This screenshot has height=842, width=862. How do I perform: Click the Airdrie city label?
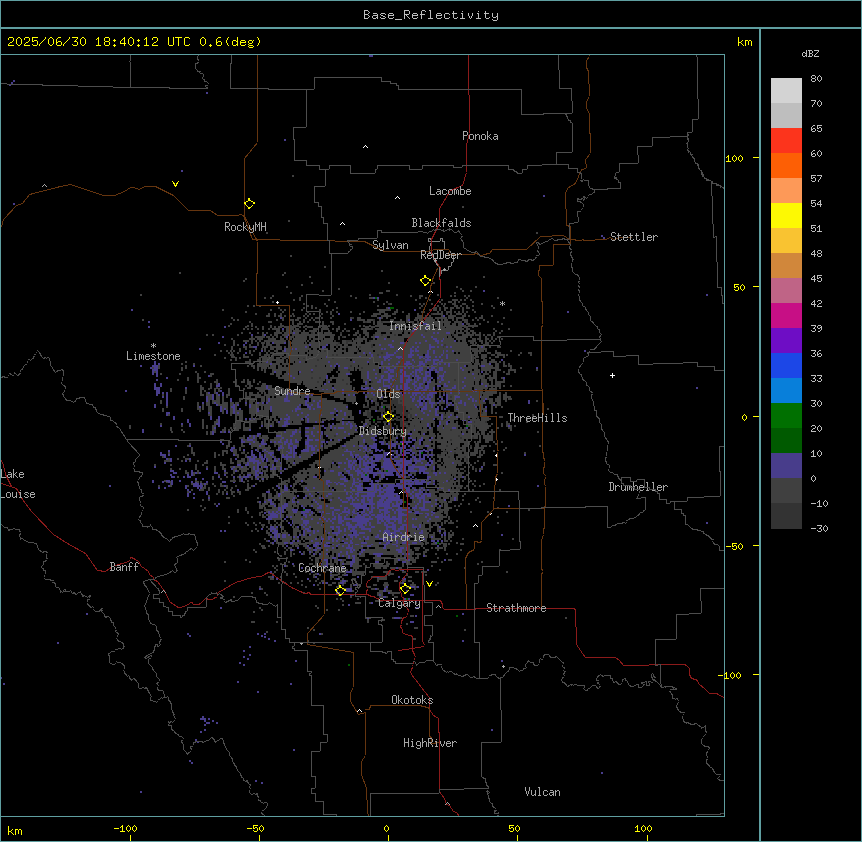404,537
